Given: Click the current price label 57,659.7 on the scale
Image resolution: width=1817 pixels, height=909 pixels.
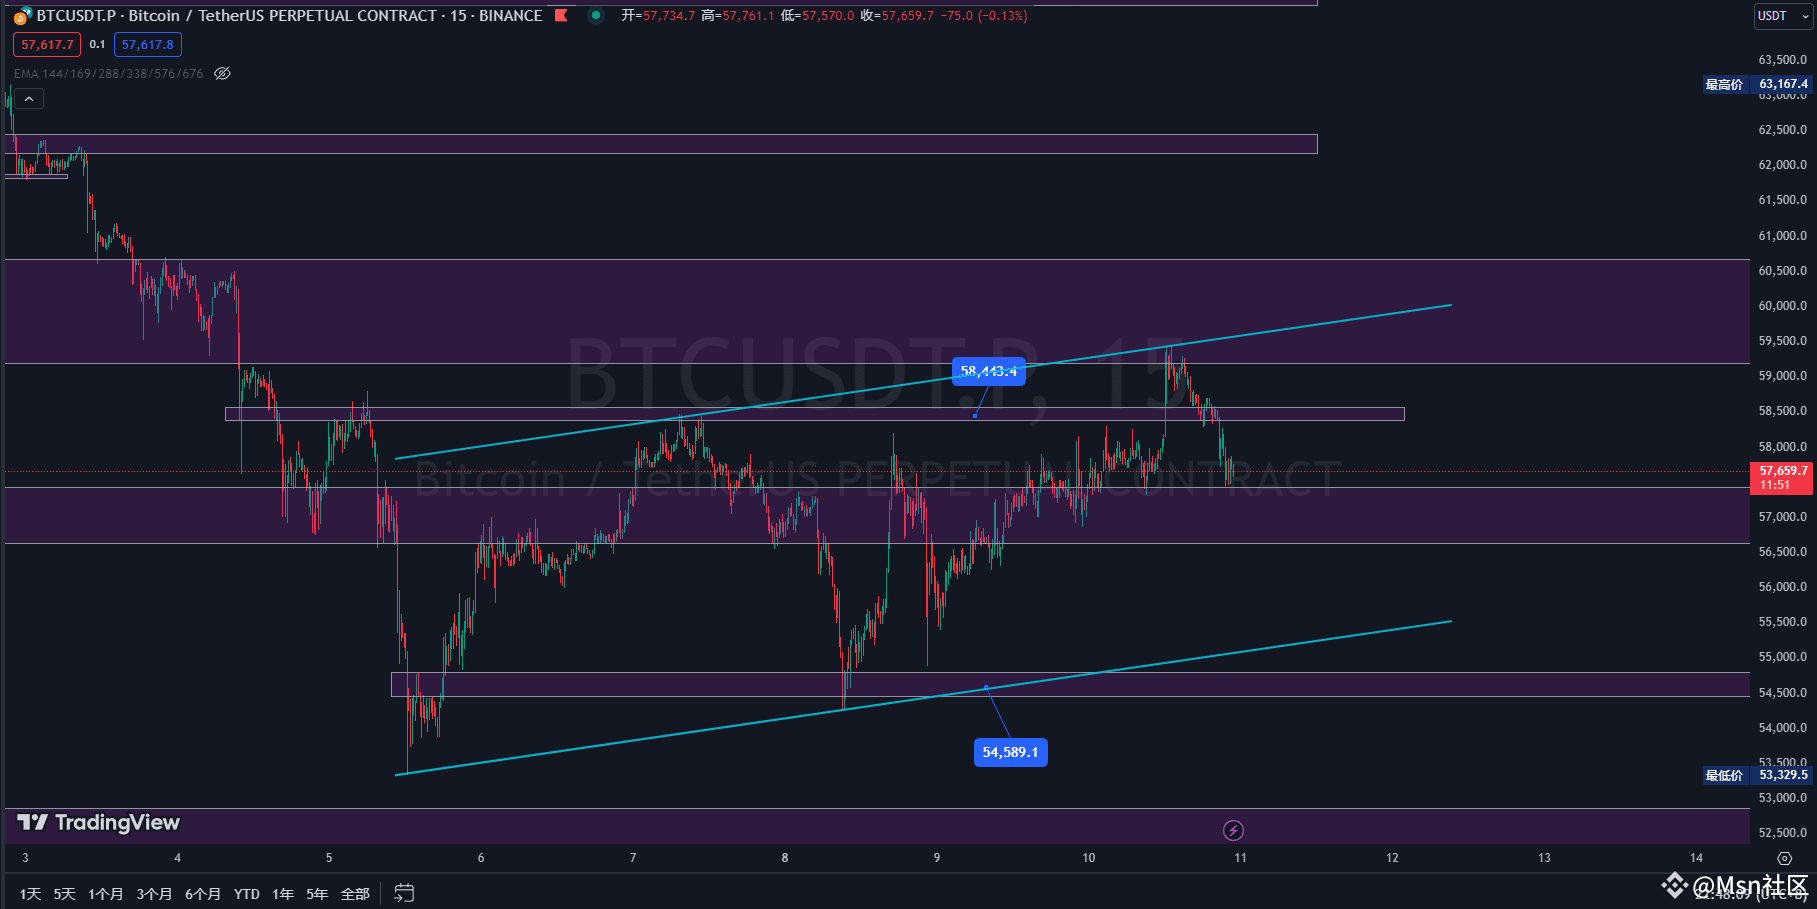Looking at the screenshot, I should pos(1781,470).
